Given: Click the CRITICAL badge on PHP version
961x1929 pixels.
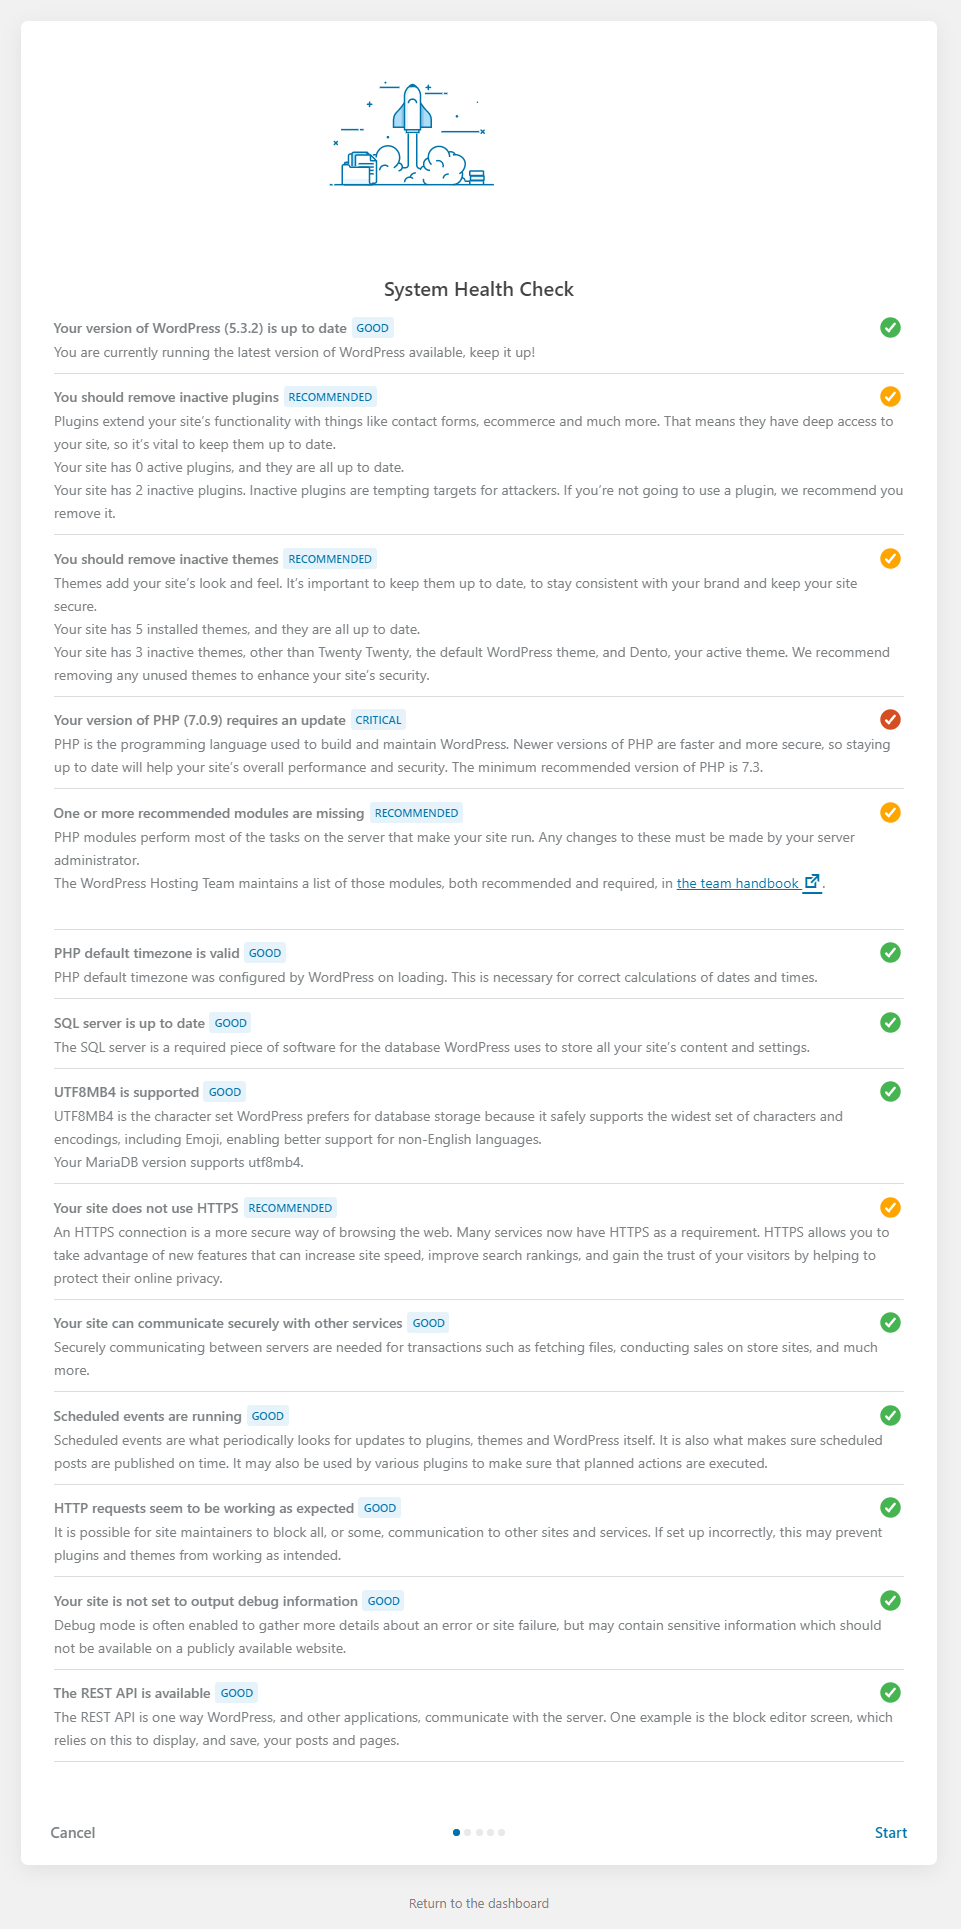Looking at the screenshot, I should tap(378, 720).
